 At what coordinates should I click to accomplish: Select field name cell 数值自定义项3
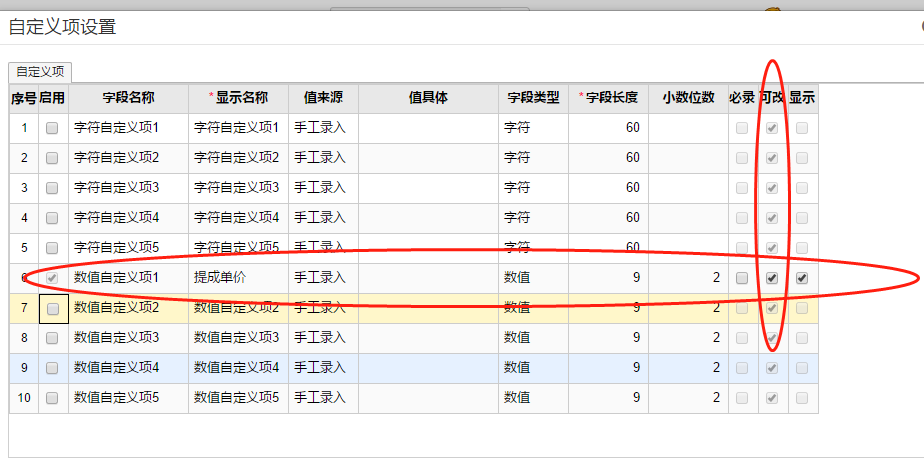[x=128, y=338]
